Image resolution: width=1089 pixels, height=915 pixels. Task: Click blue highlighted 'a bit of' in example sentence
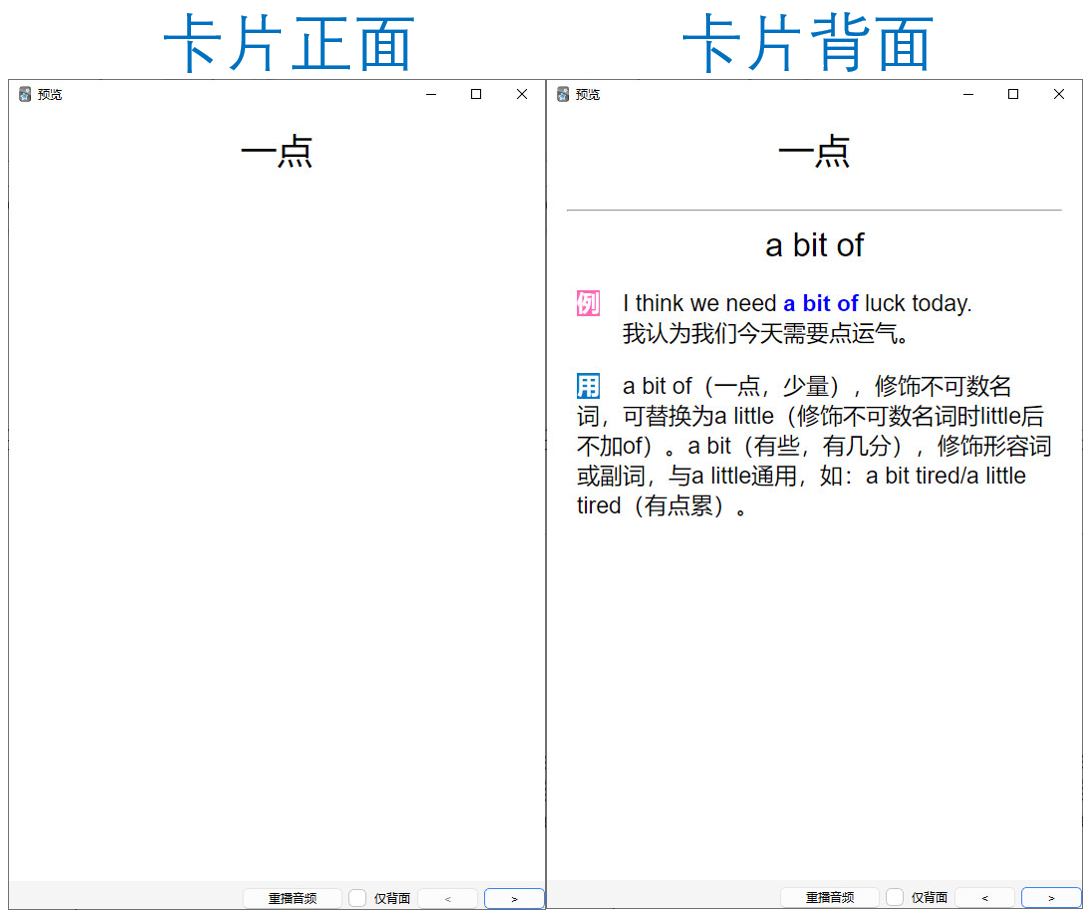[x=821, y=304]
